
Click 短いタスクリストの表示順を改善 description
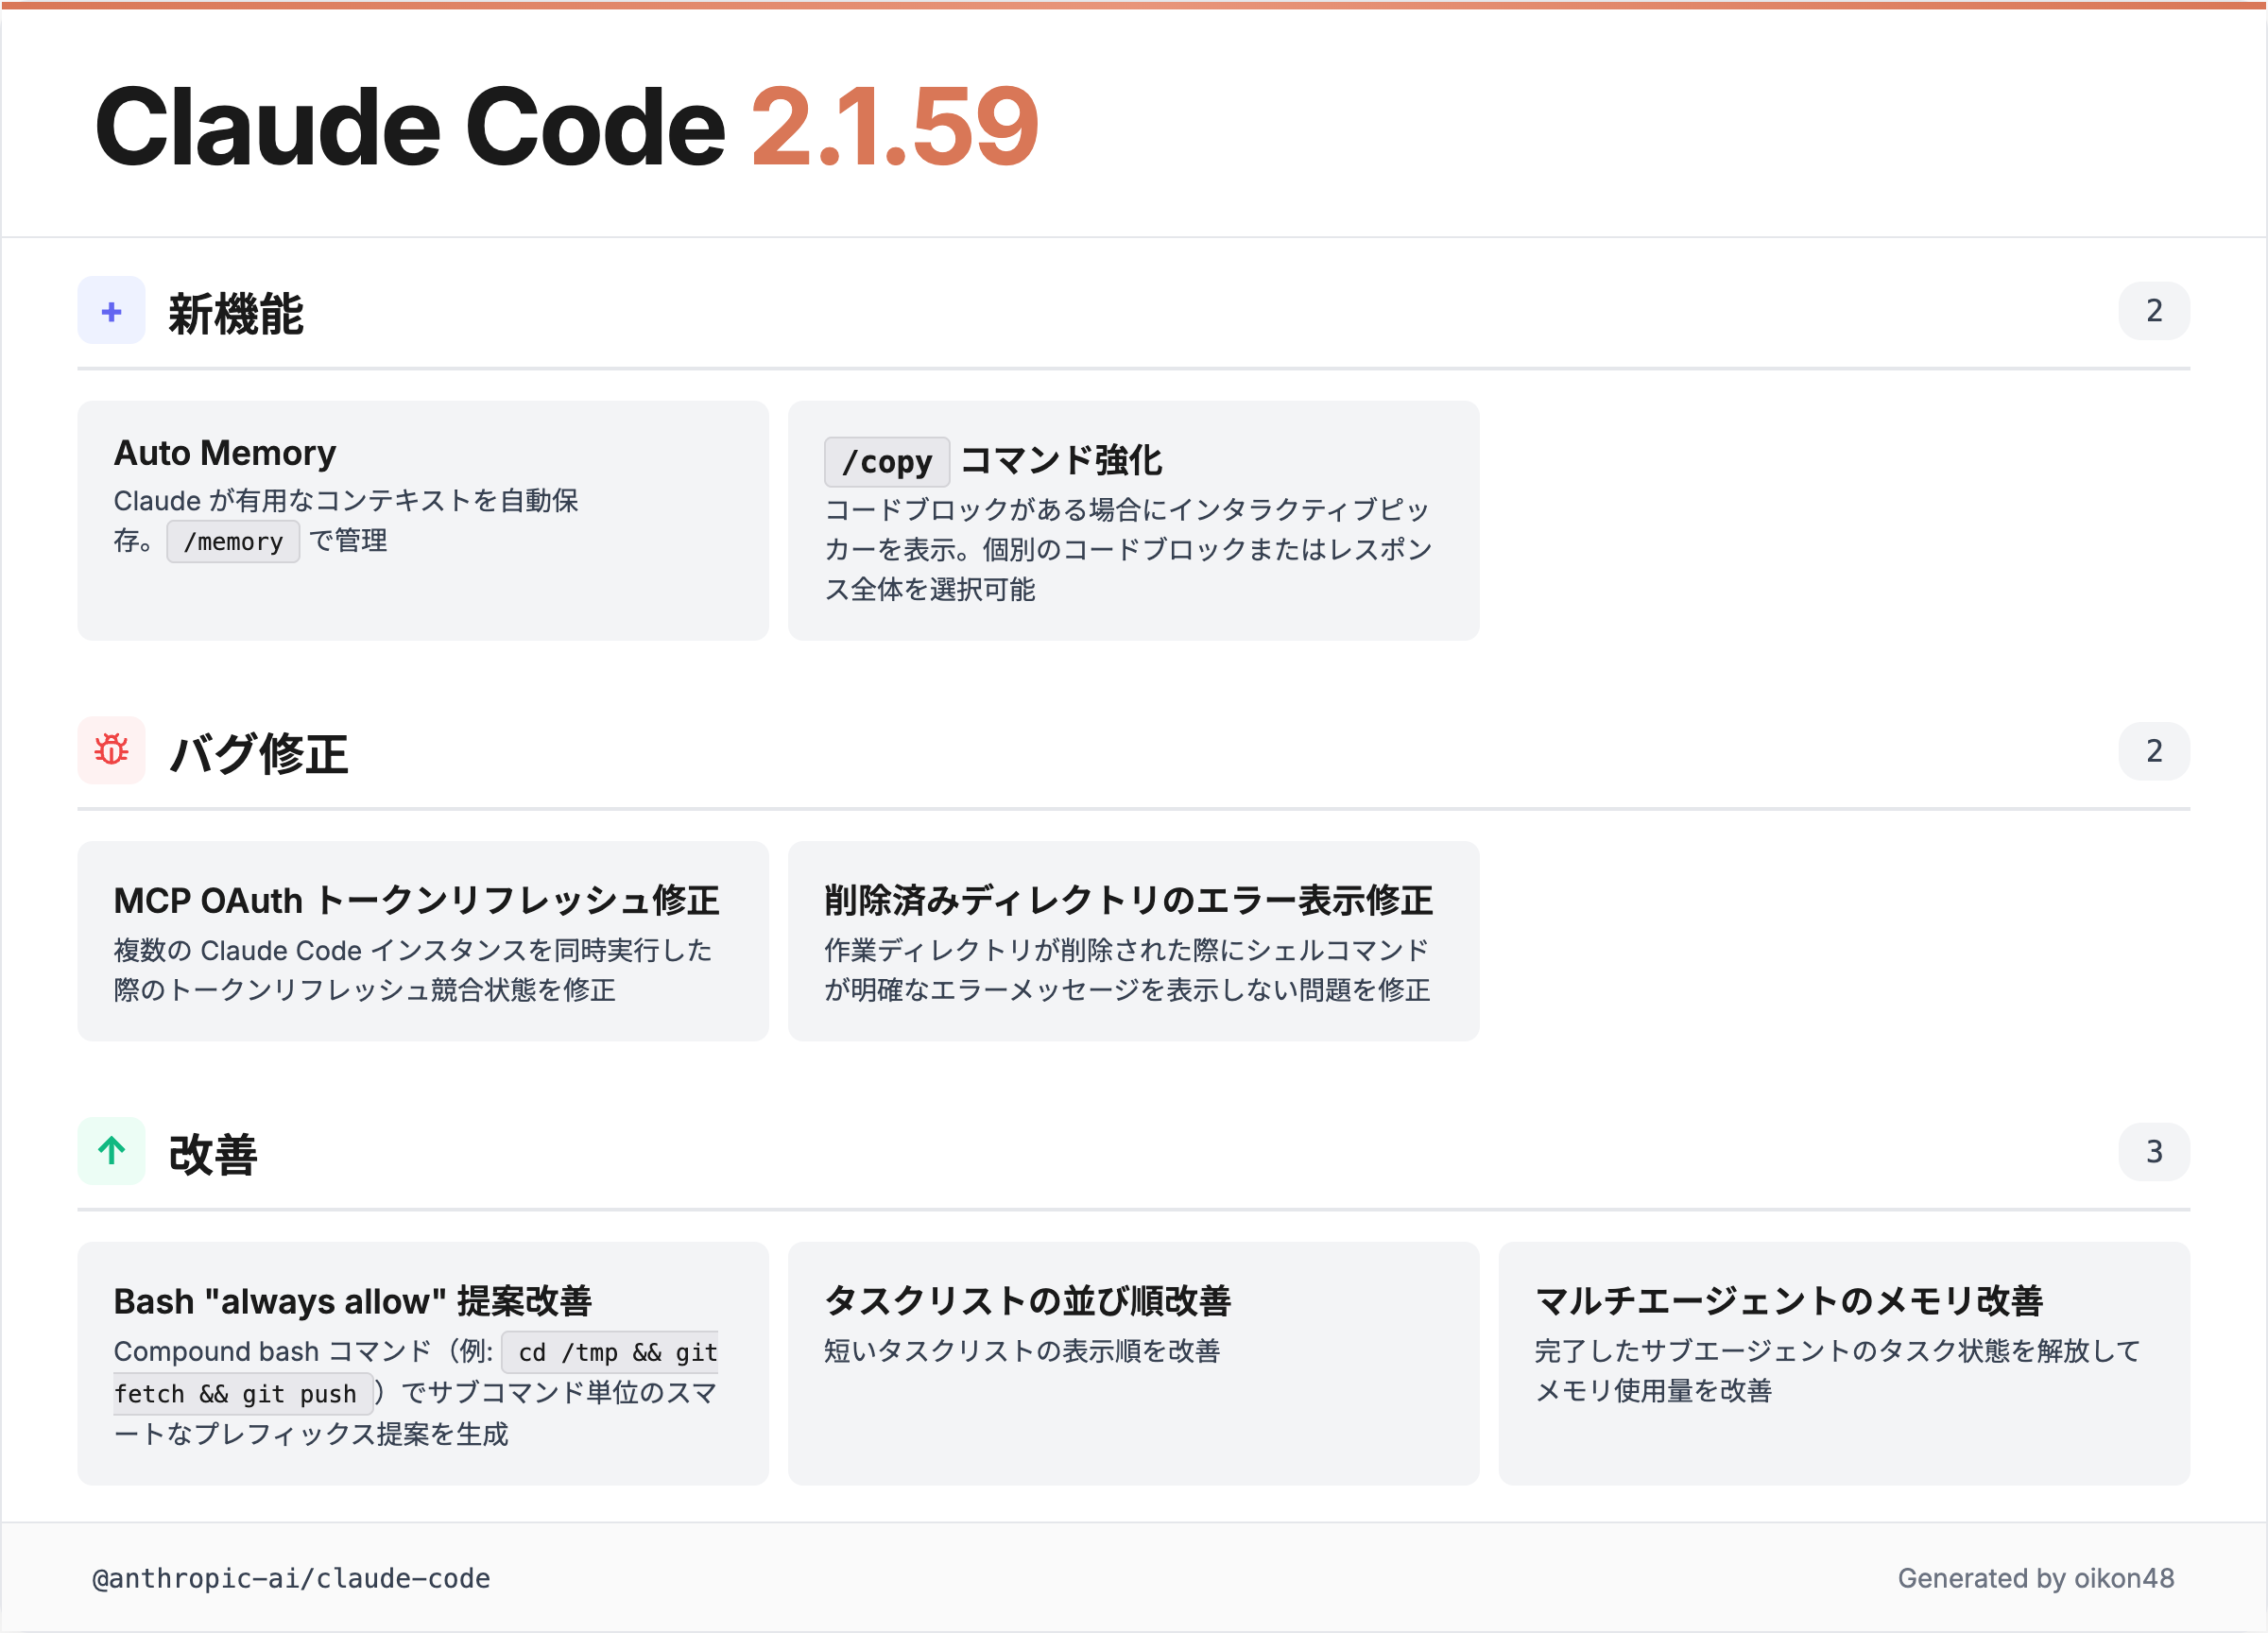[x=1022, y=1351]
